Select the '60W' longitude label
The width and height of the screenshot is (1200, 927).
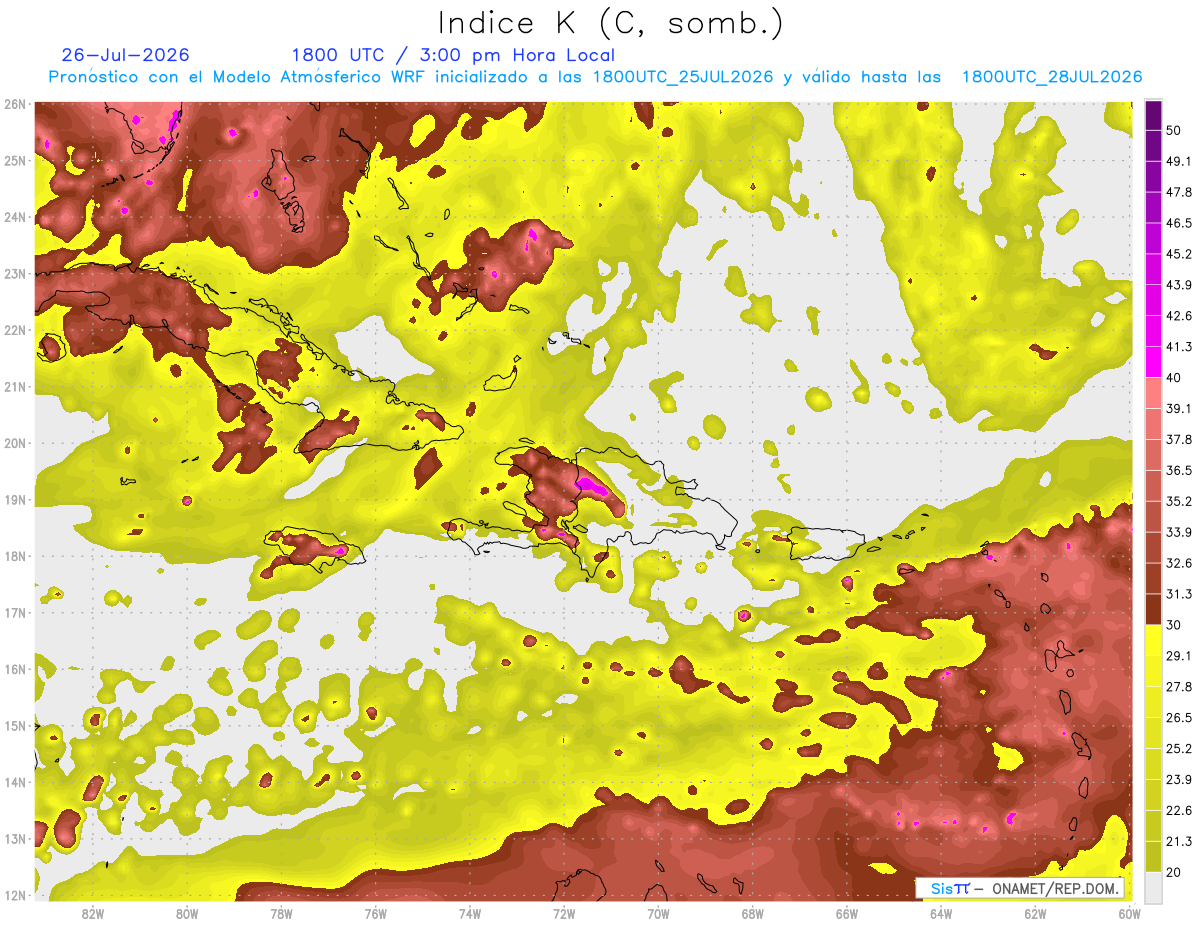click(1130, 914)
